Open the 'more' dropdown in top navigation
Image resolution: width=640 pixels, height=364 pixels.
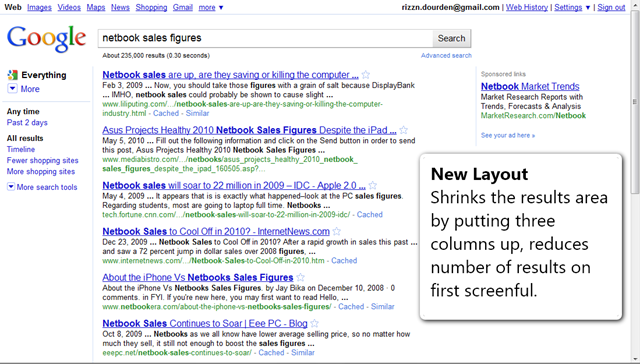(x=211, y=7)
